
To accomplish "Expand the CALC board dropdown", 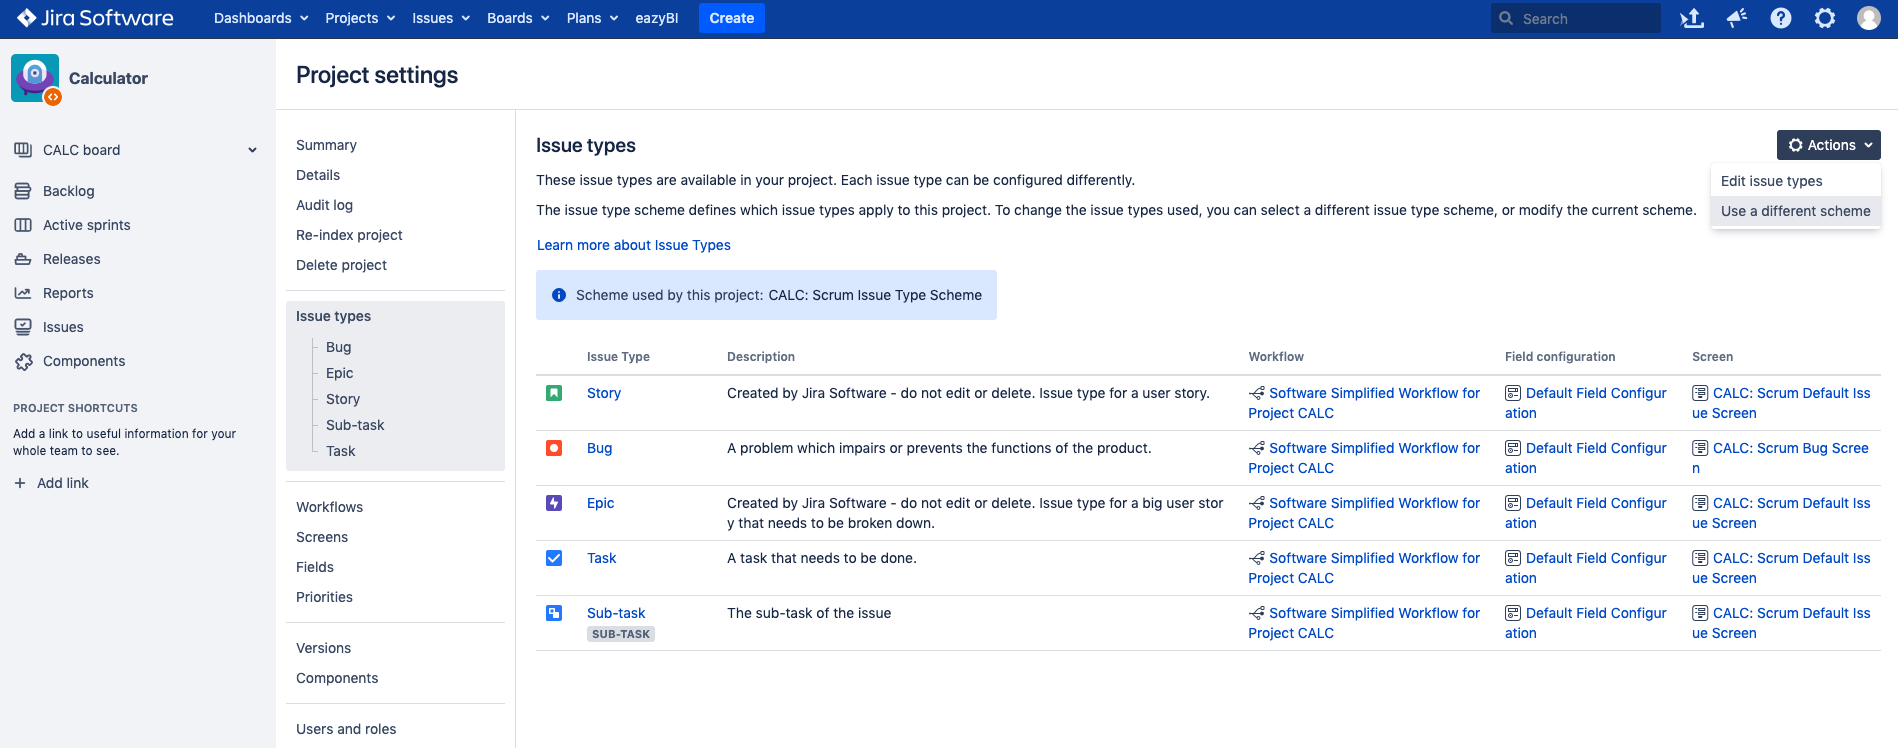I will [x=252, y=150].
